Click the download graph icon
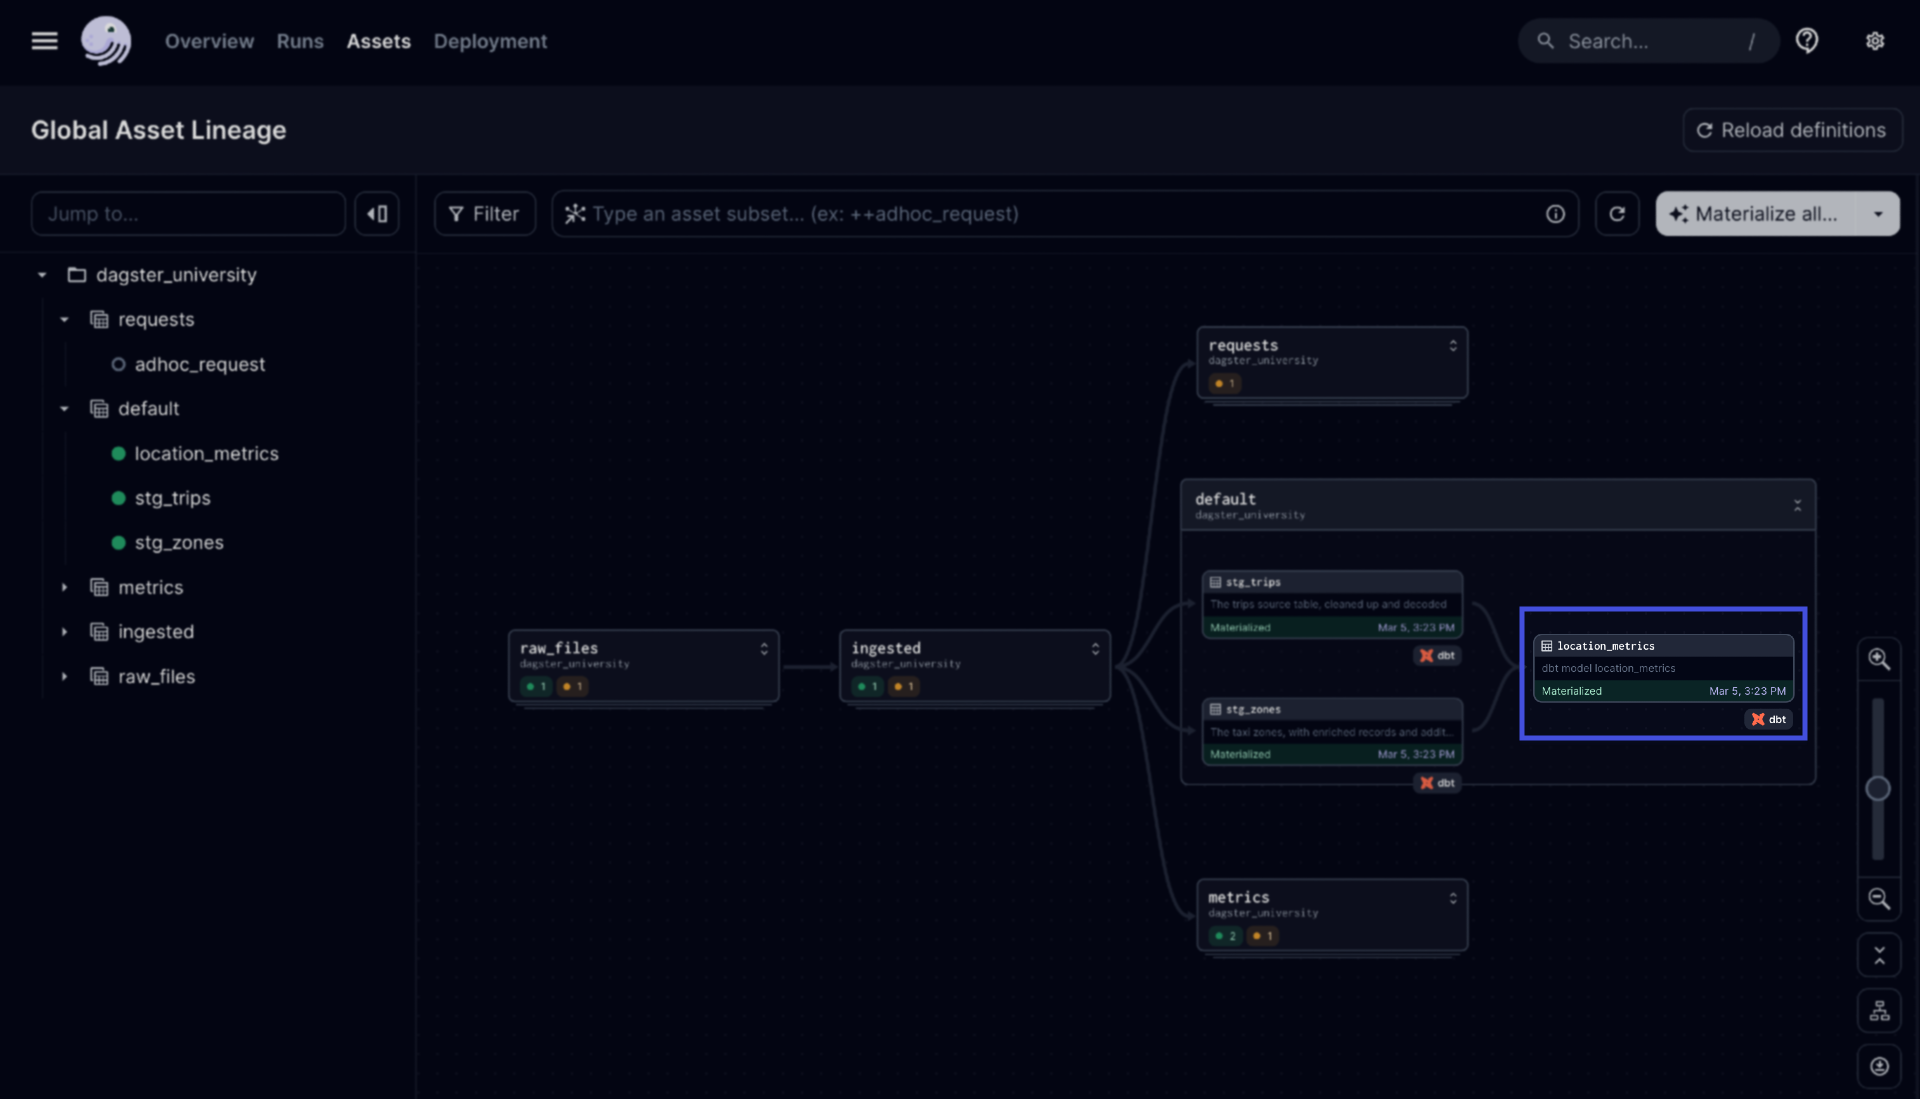 pos(1879,1067)
